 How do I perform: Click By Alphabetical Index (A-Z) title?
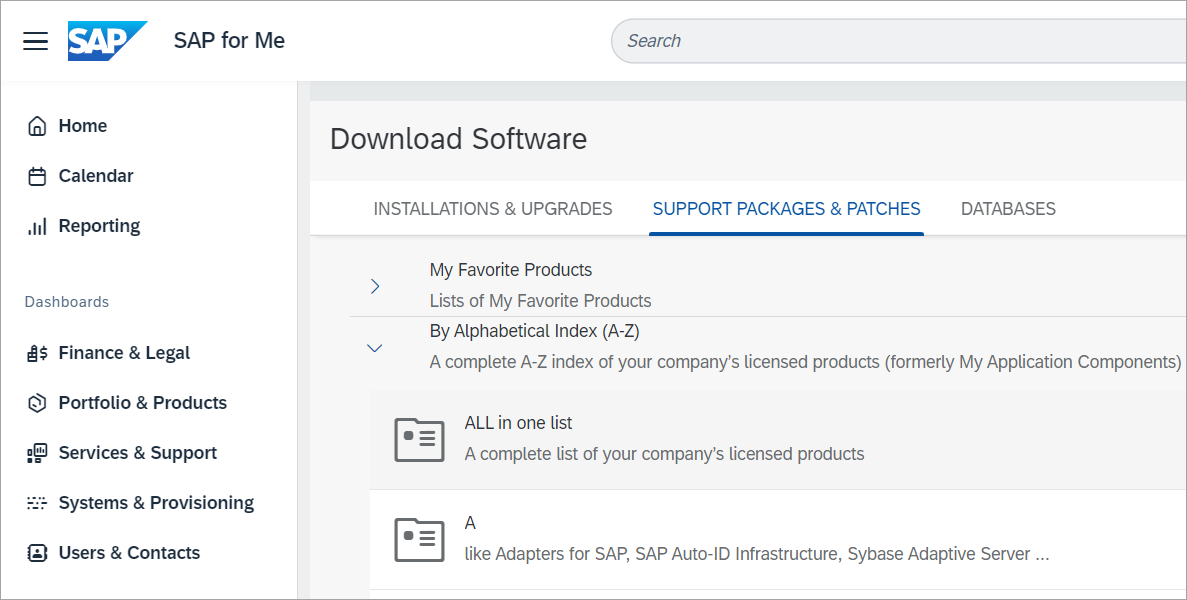pyautogui.click(x=534, y=331)
